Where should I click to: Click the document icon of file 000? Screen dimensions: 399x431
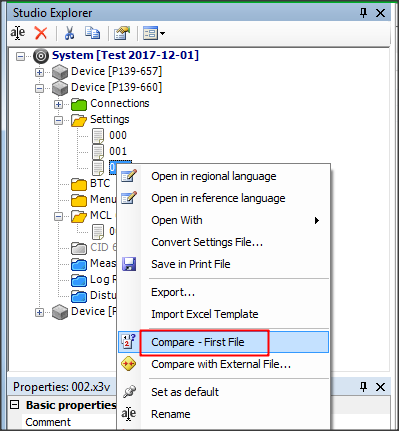(98, 136)
